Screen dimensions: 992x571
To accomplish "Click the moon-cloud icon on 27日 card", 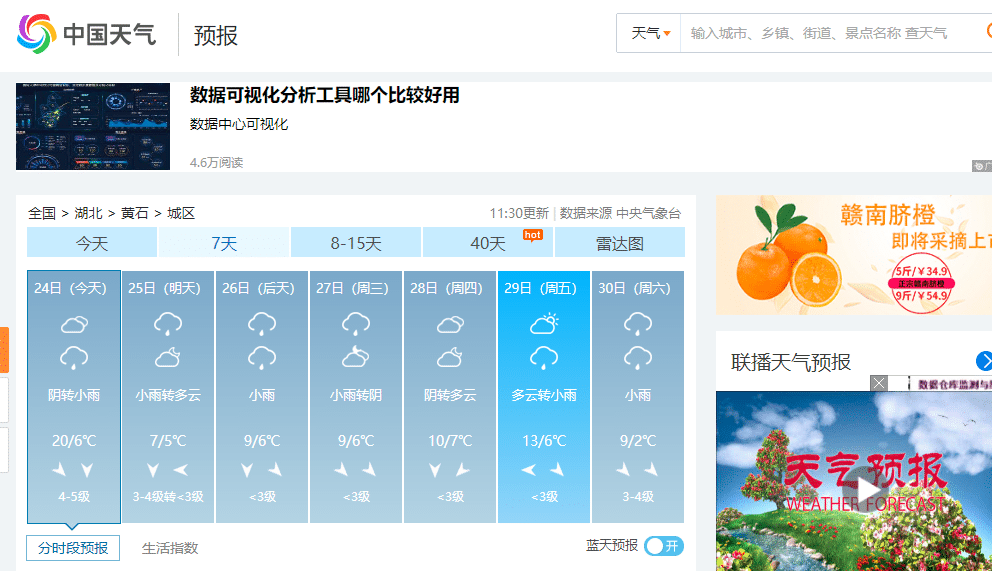I will (x=355, y=357).
